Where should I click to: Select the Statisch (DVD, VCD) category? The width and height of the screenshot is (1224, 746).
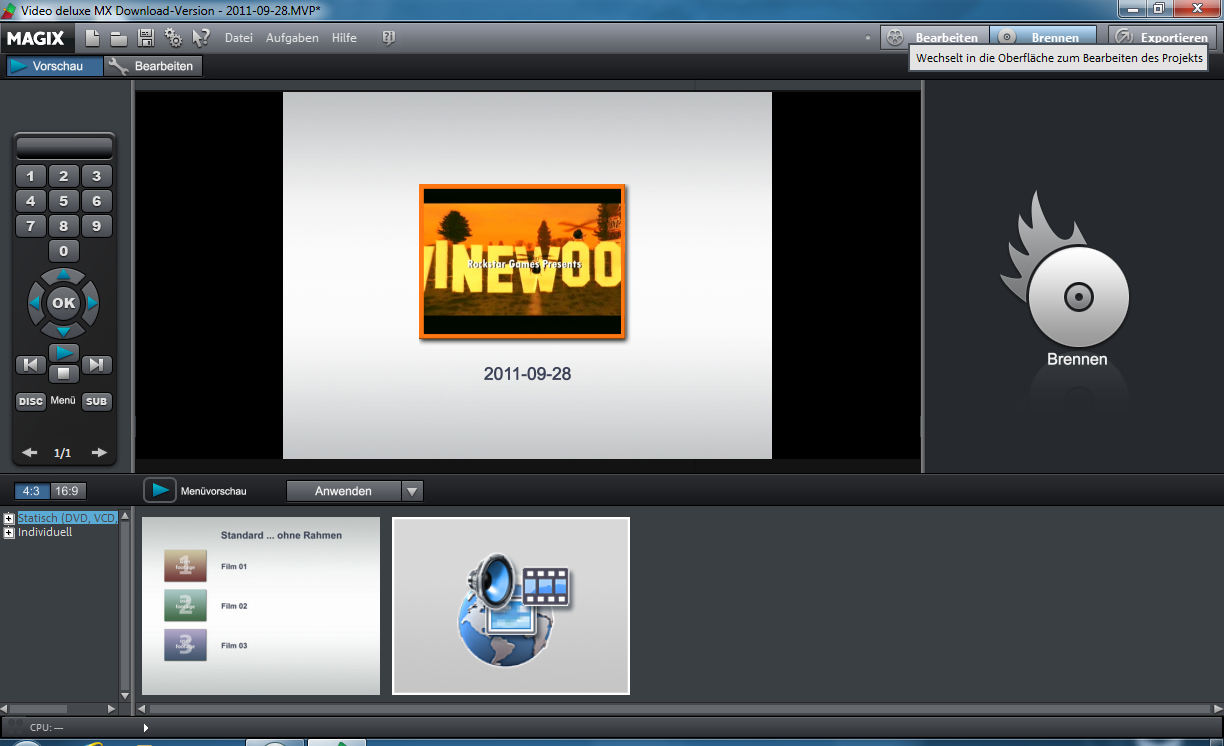click(67, 518)
